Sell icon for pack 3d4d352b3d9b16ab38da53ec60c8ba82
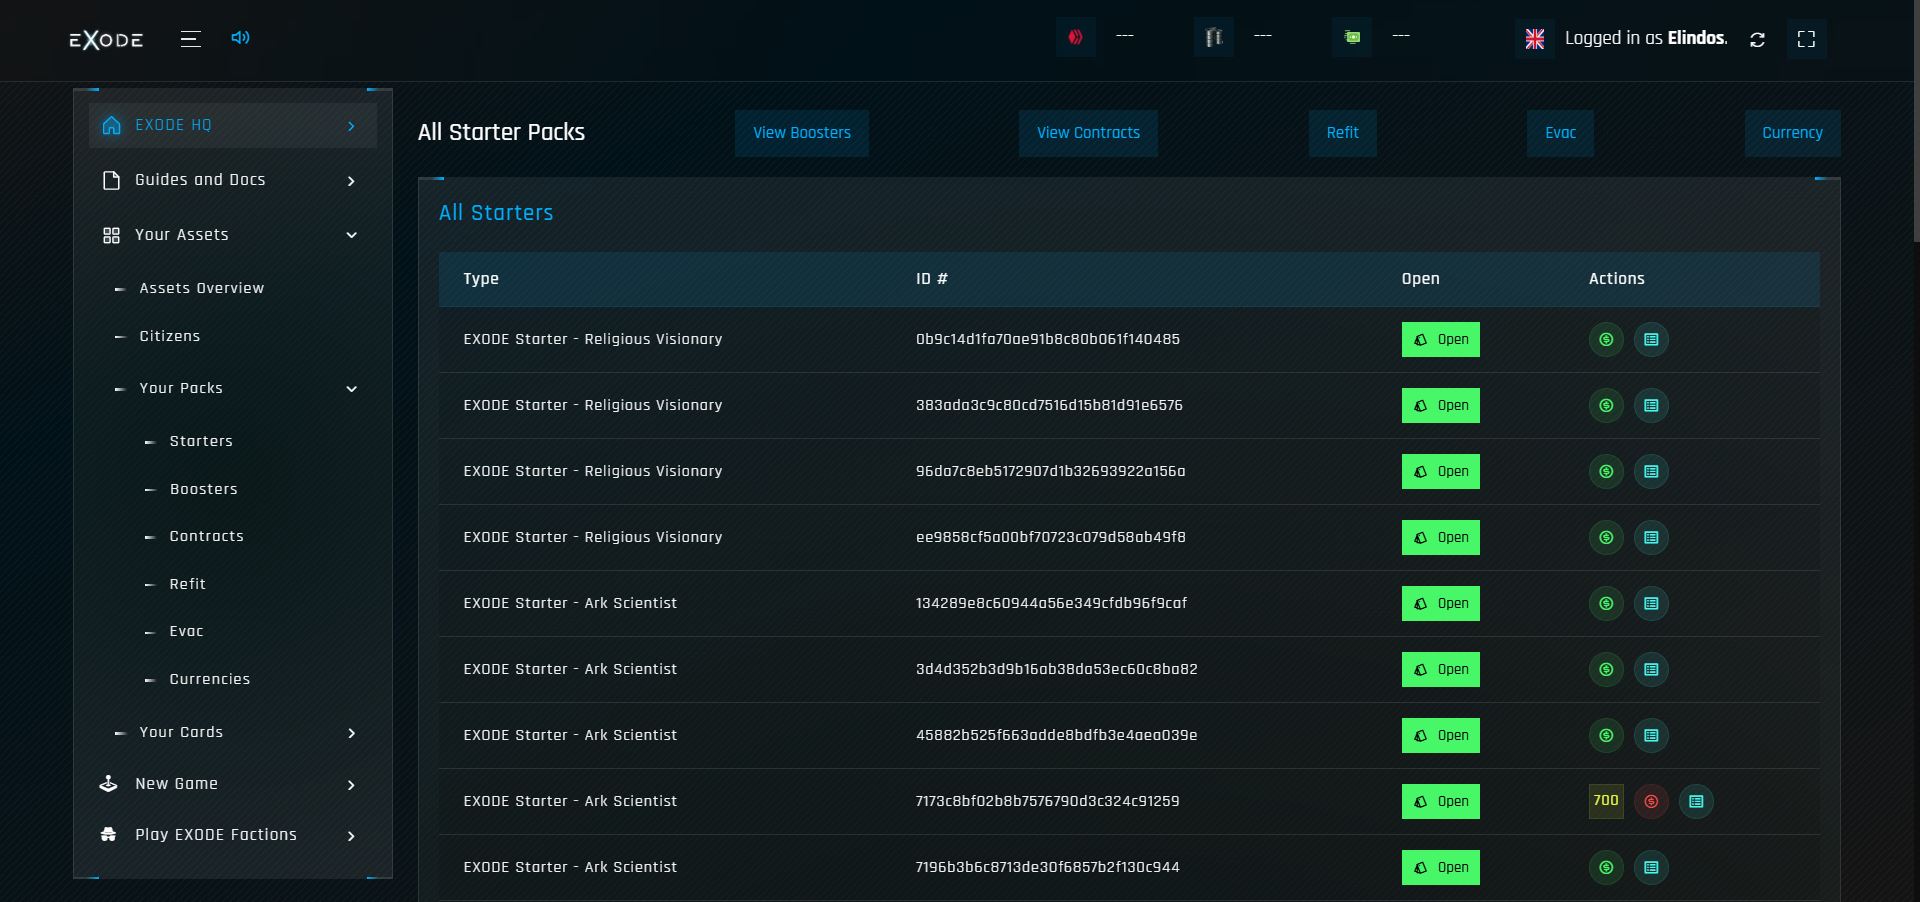 point(1606,670)
